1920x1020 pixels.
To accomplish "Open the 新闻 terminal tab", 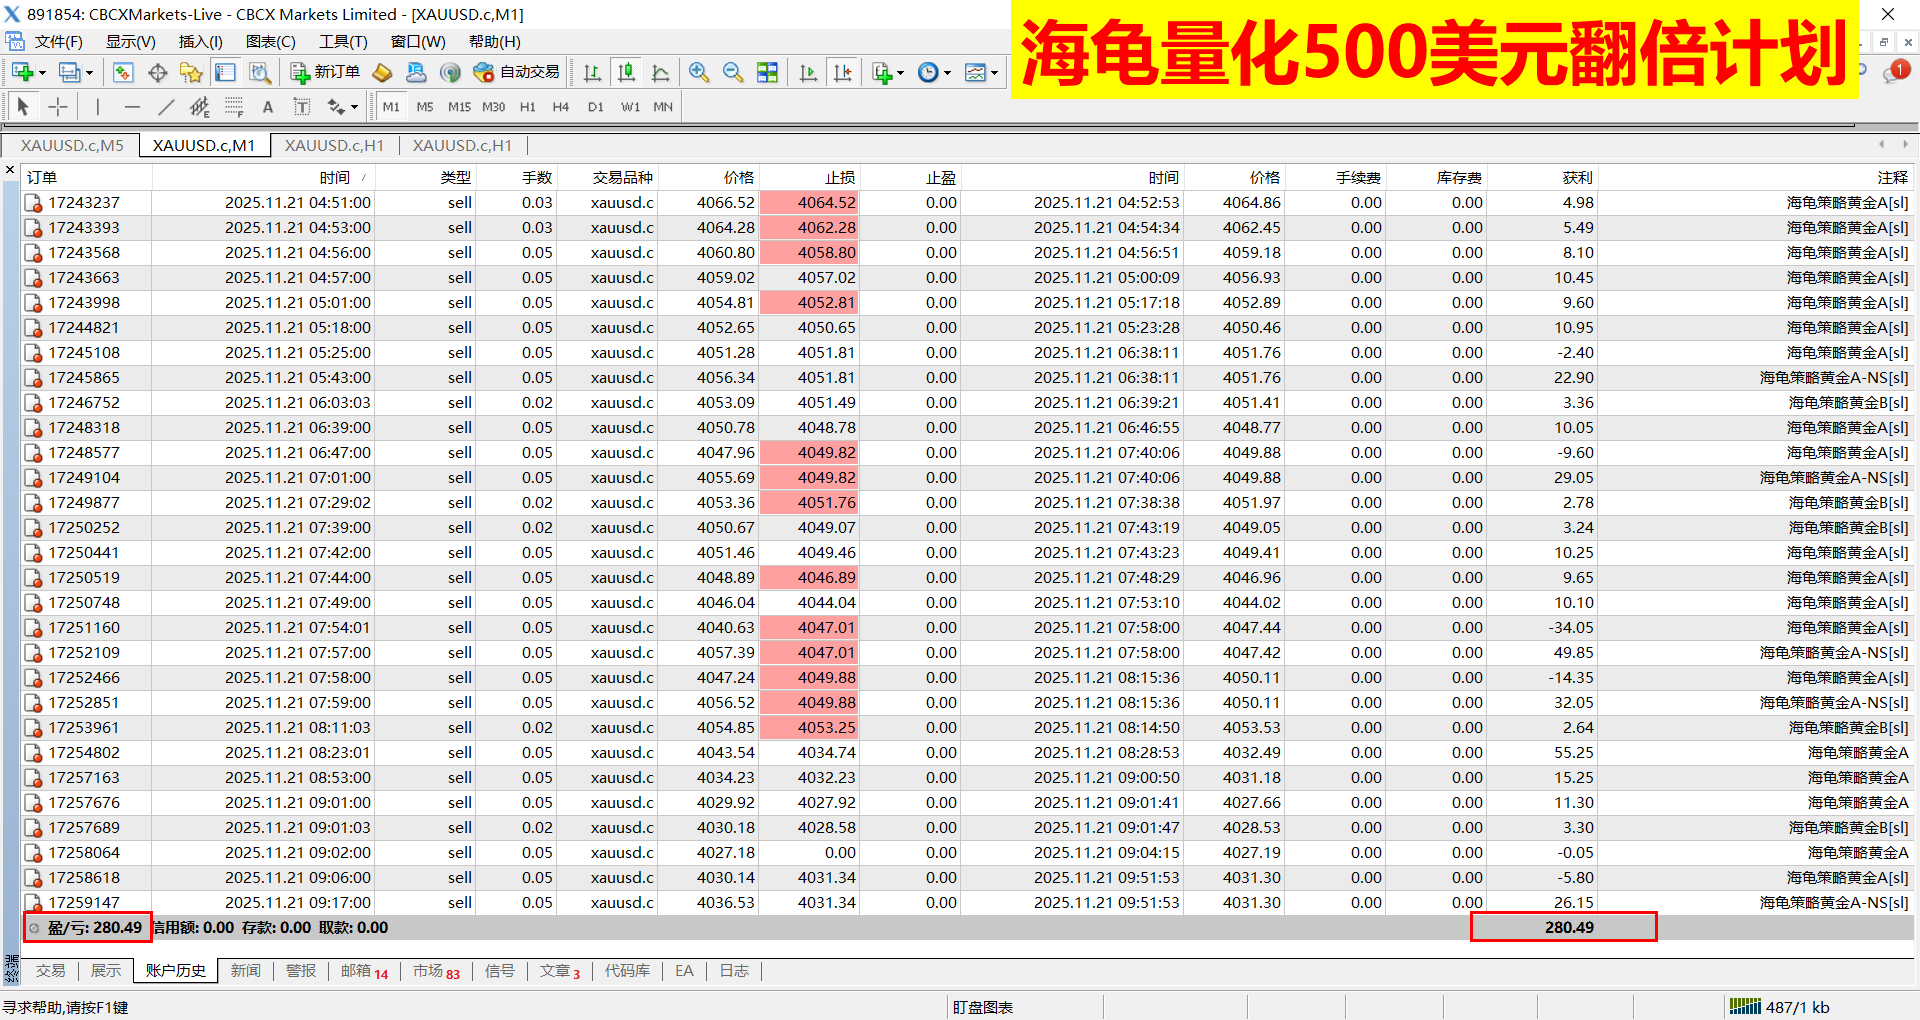I will tap(246, 970).
